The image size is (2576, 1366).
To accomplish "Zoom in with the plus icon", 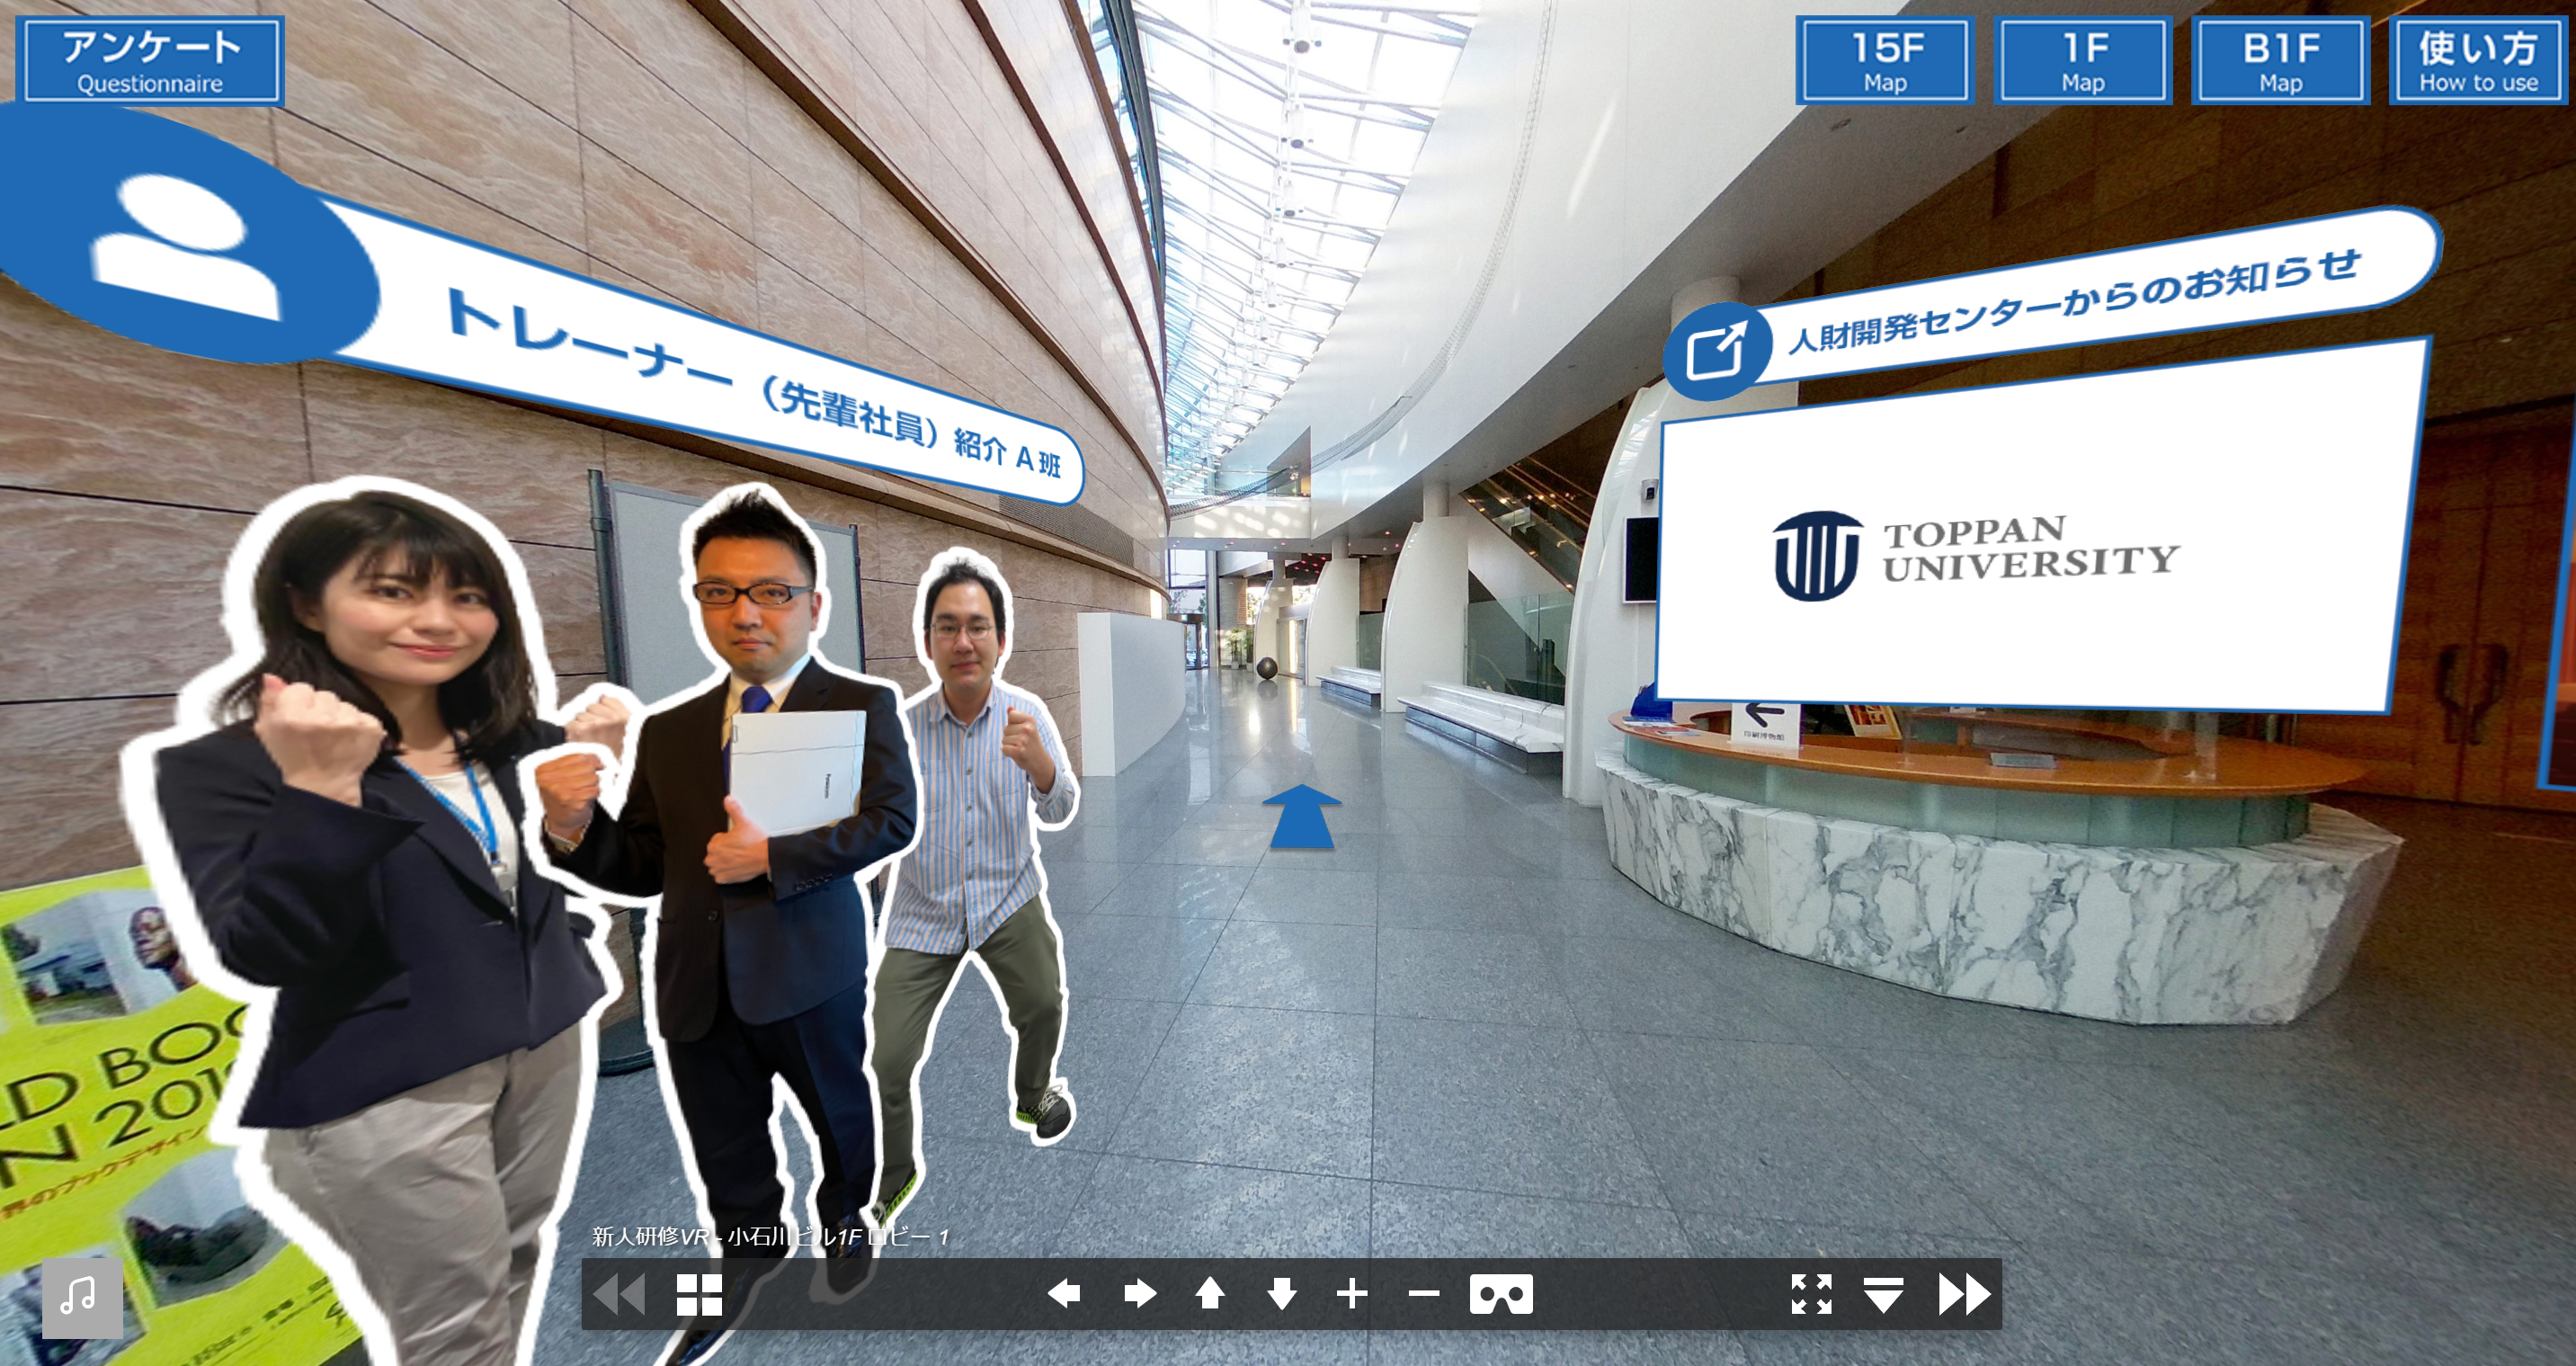I will pyautogui.click(x=1352, y=1294).
